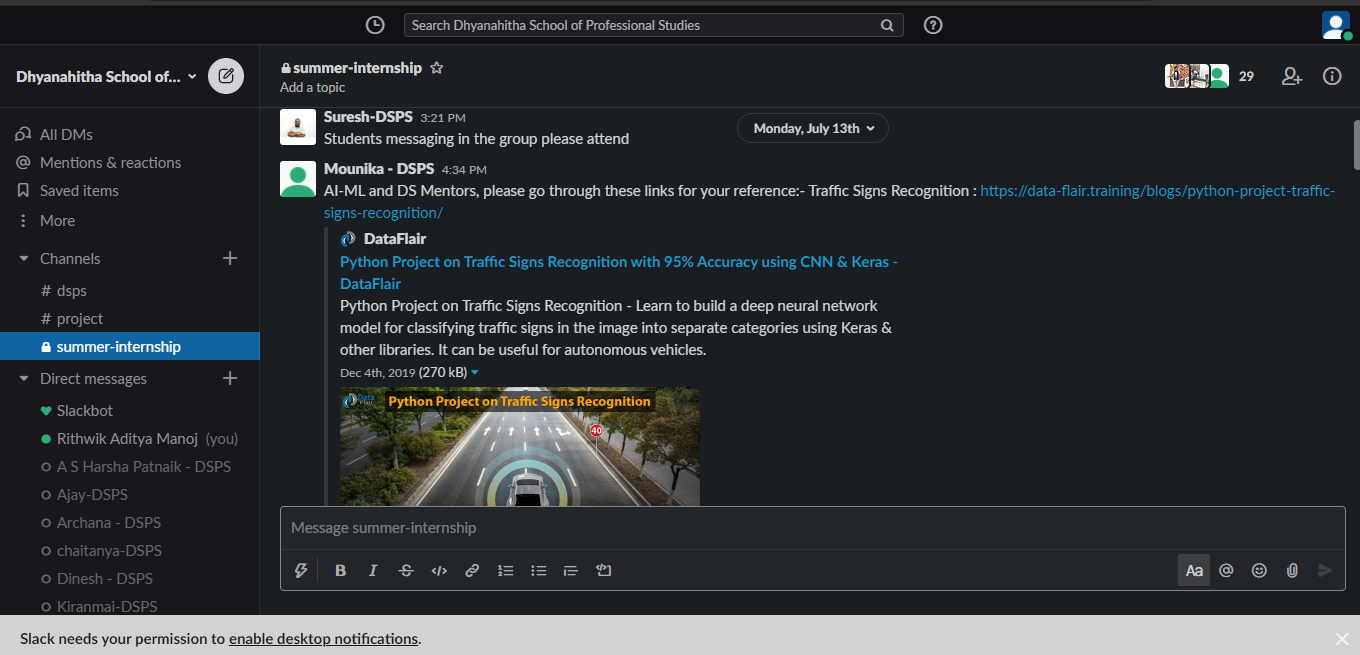Add a channel with the plus icon
Viewport: 1360px width, 655px height.
(230, 258)
